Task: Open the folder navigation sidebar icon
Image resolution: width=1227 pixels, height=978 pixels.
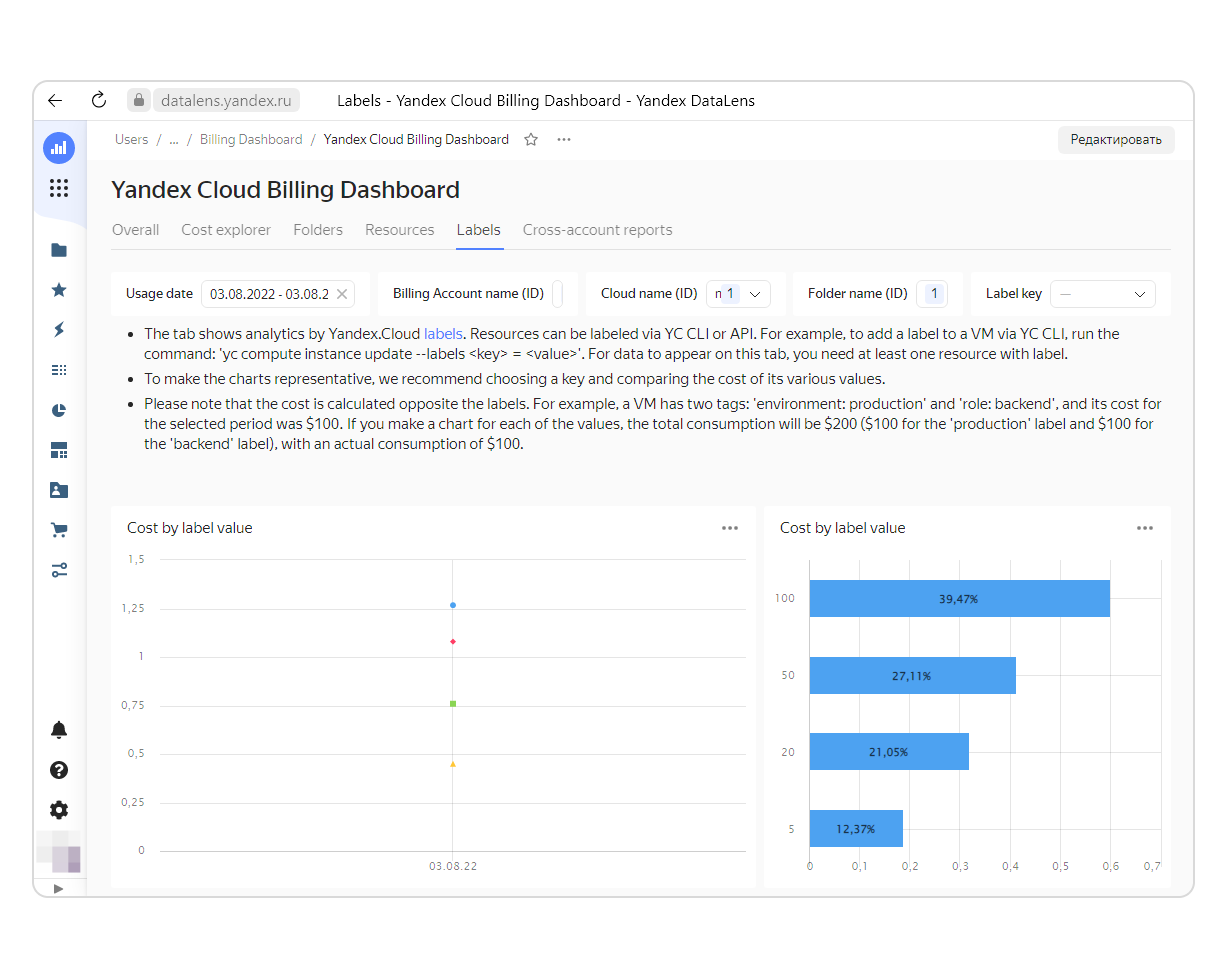Action: [59, 250]
